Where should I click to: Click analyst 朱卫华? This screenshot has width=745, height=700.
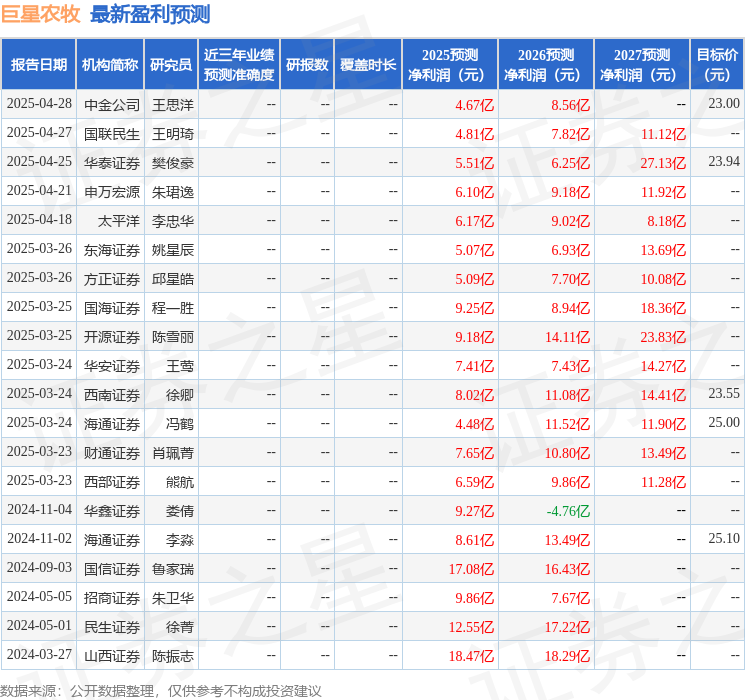click(x=173, y=598)
